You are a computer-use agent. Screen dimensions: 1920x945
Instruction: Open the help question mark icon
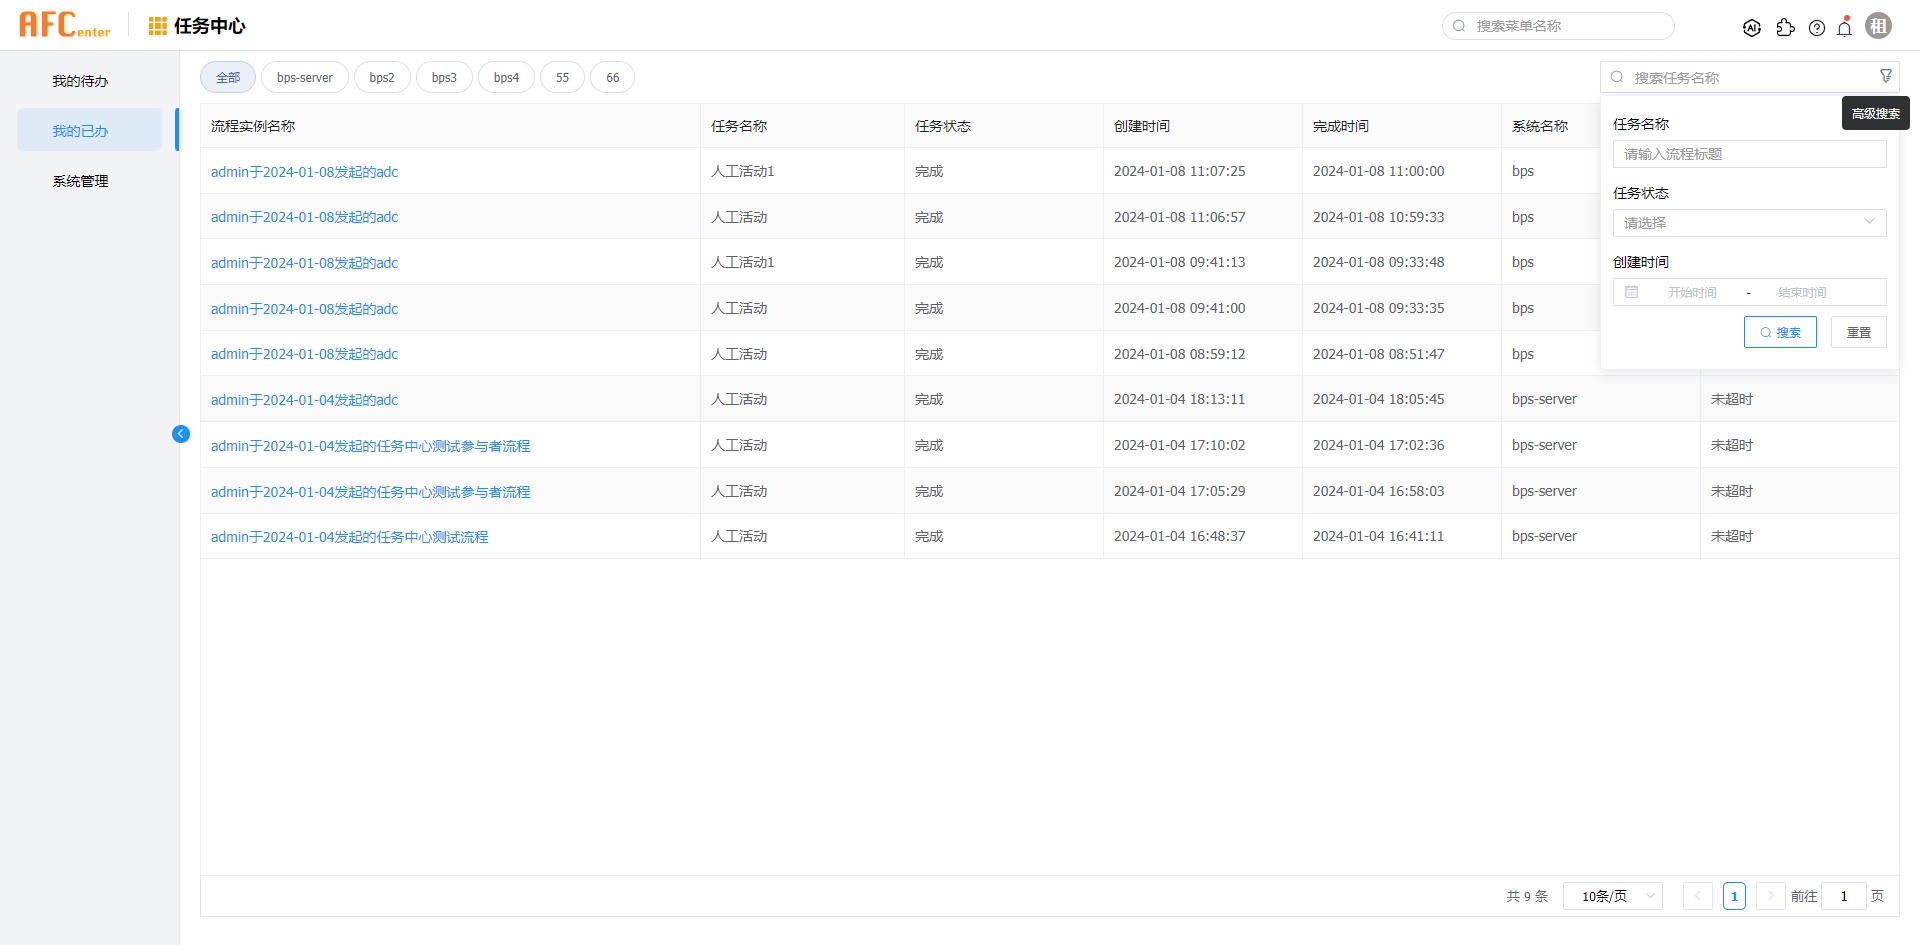1817,27
